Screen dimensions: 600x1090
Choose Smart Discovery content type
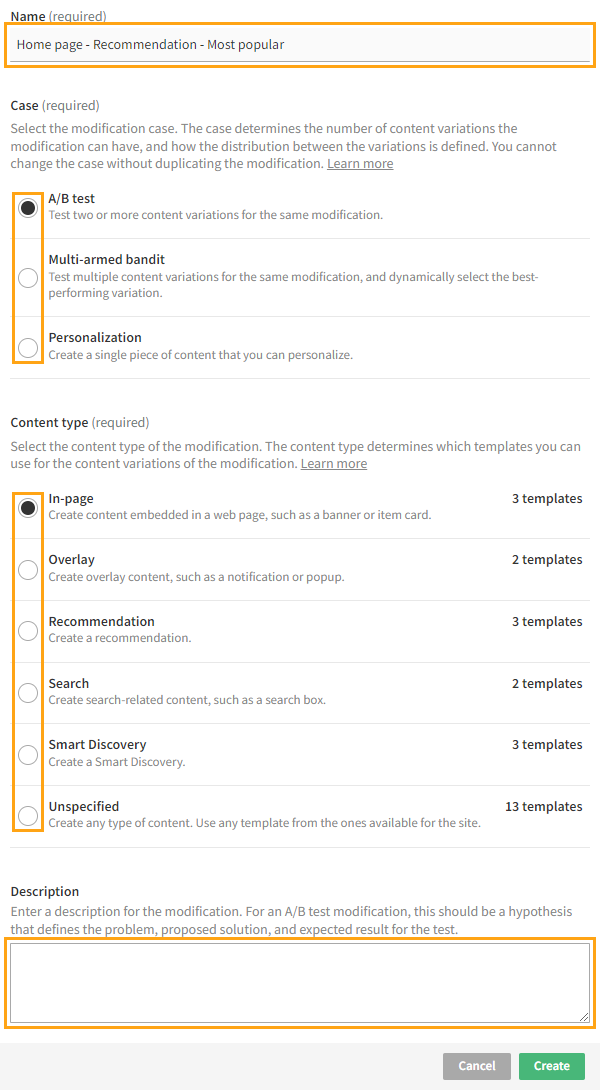tap(28, 754)
